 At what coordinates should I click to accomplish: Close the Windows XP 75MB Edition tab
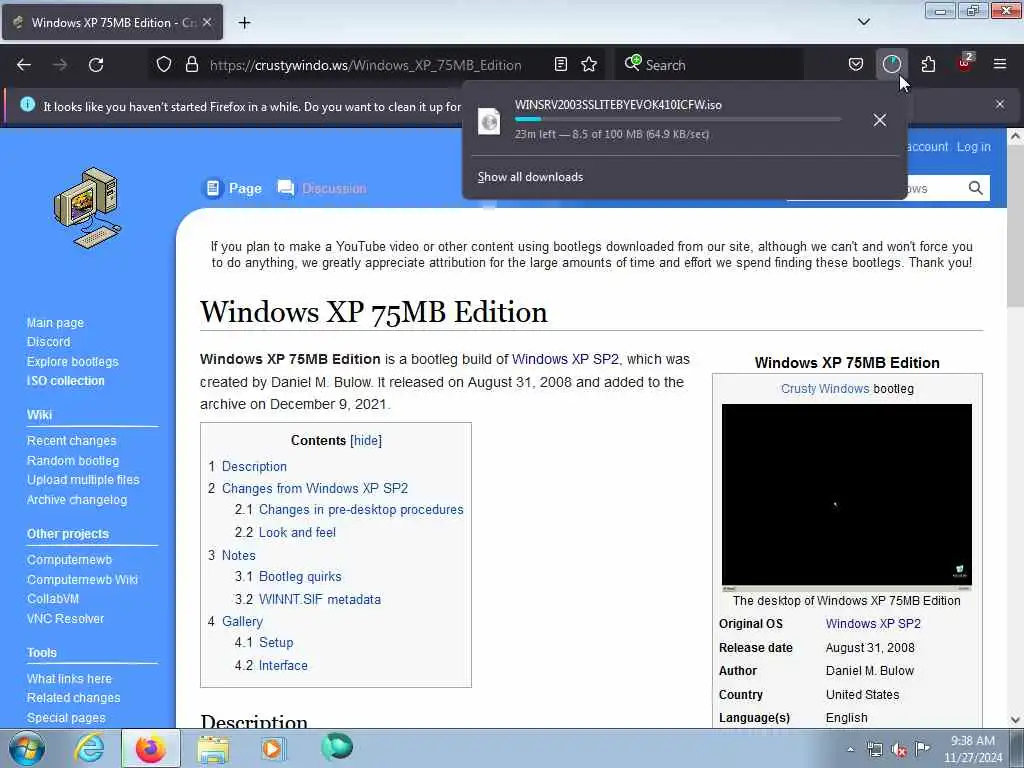(x=206, y=22)
